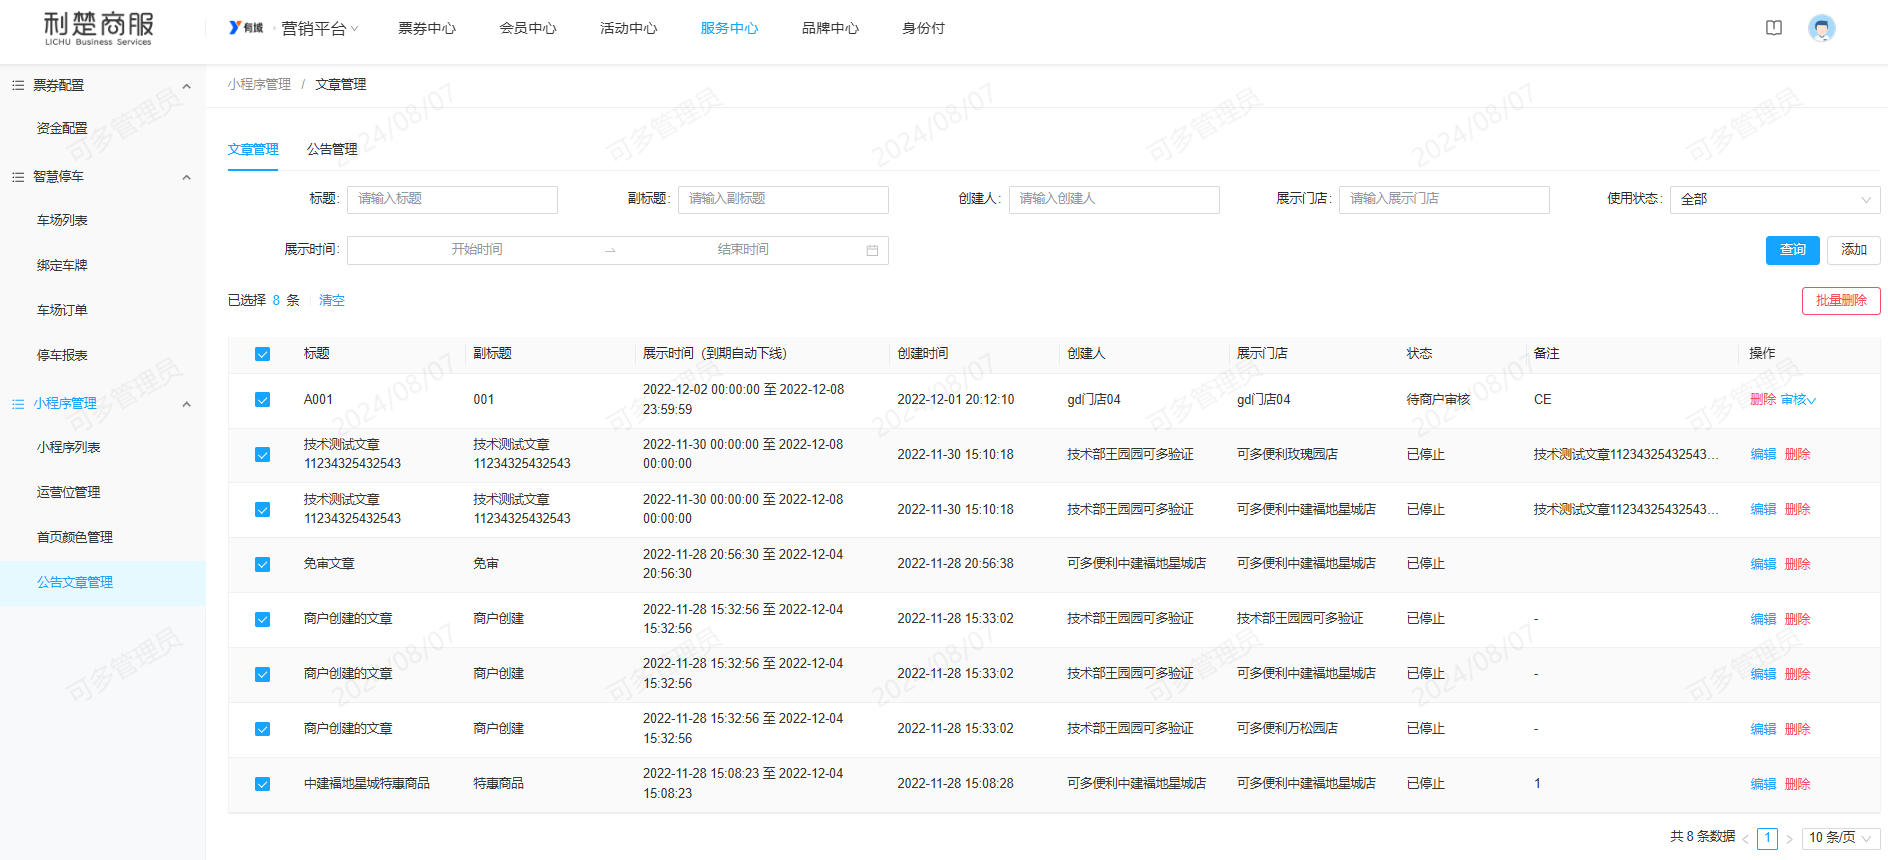The image size is (1888, 860).
Task: Focus the 标题 input field
Action: tap(452, 199)
